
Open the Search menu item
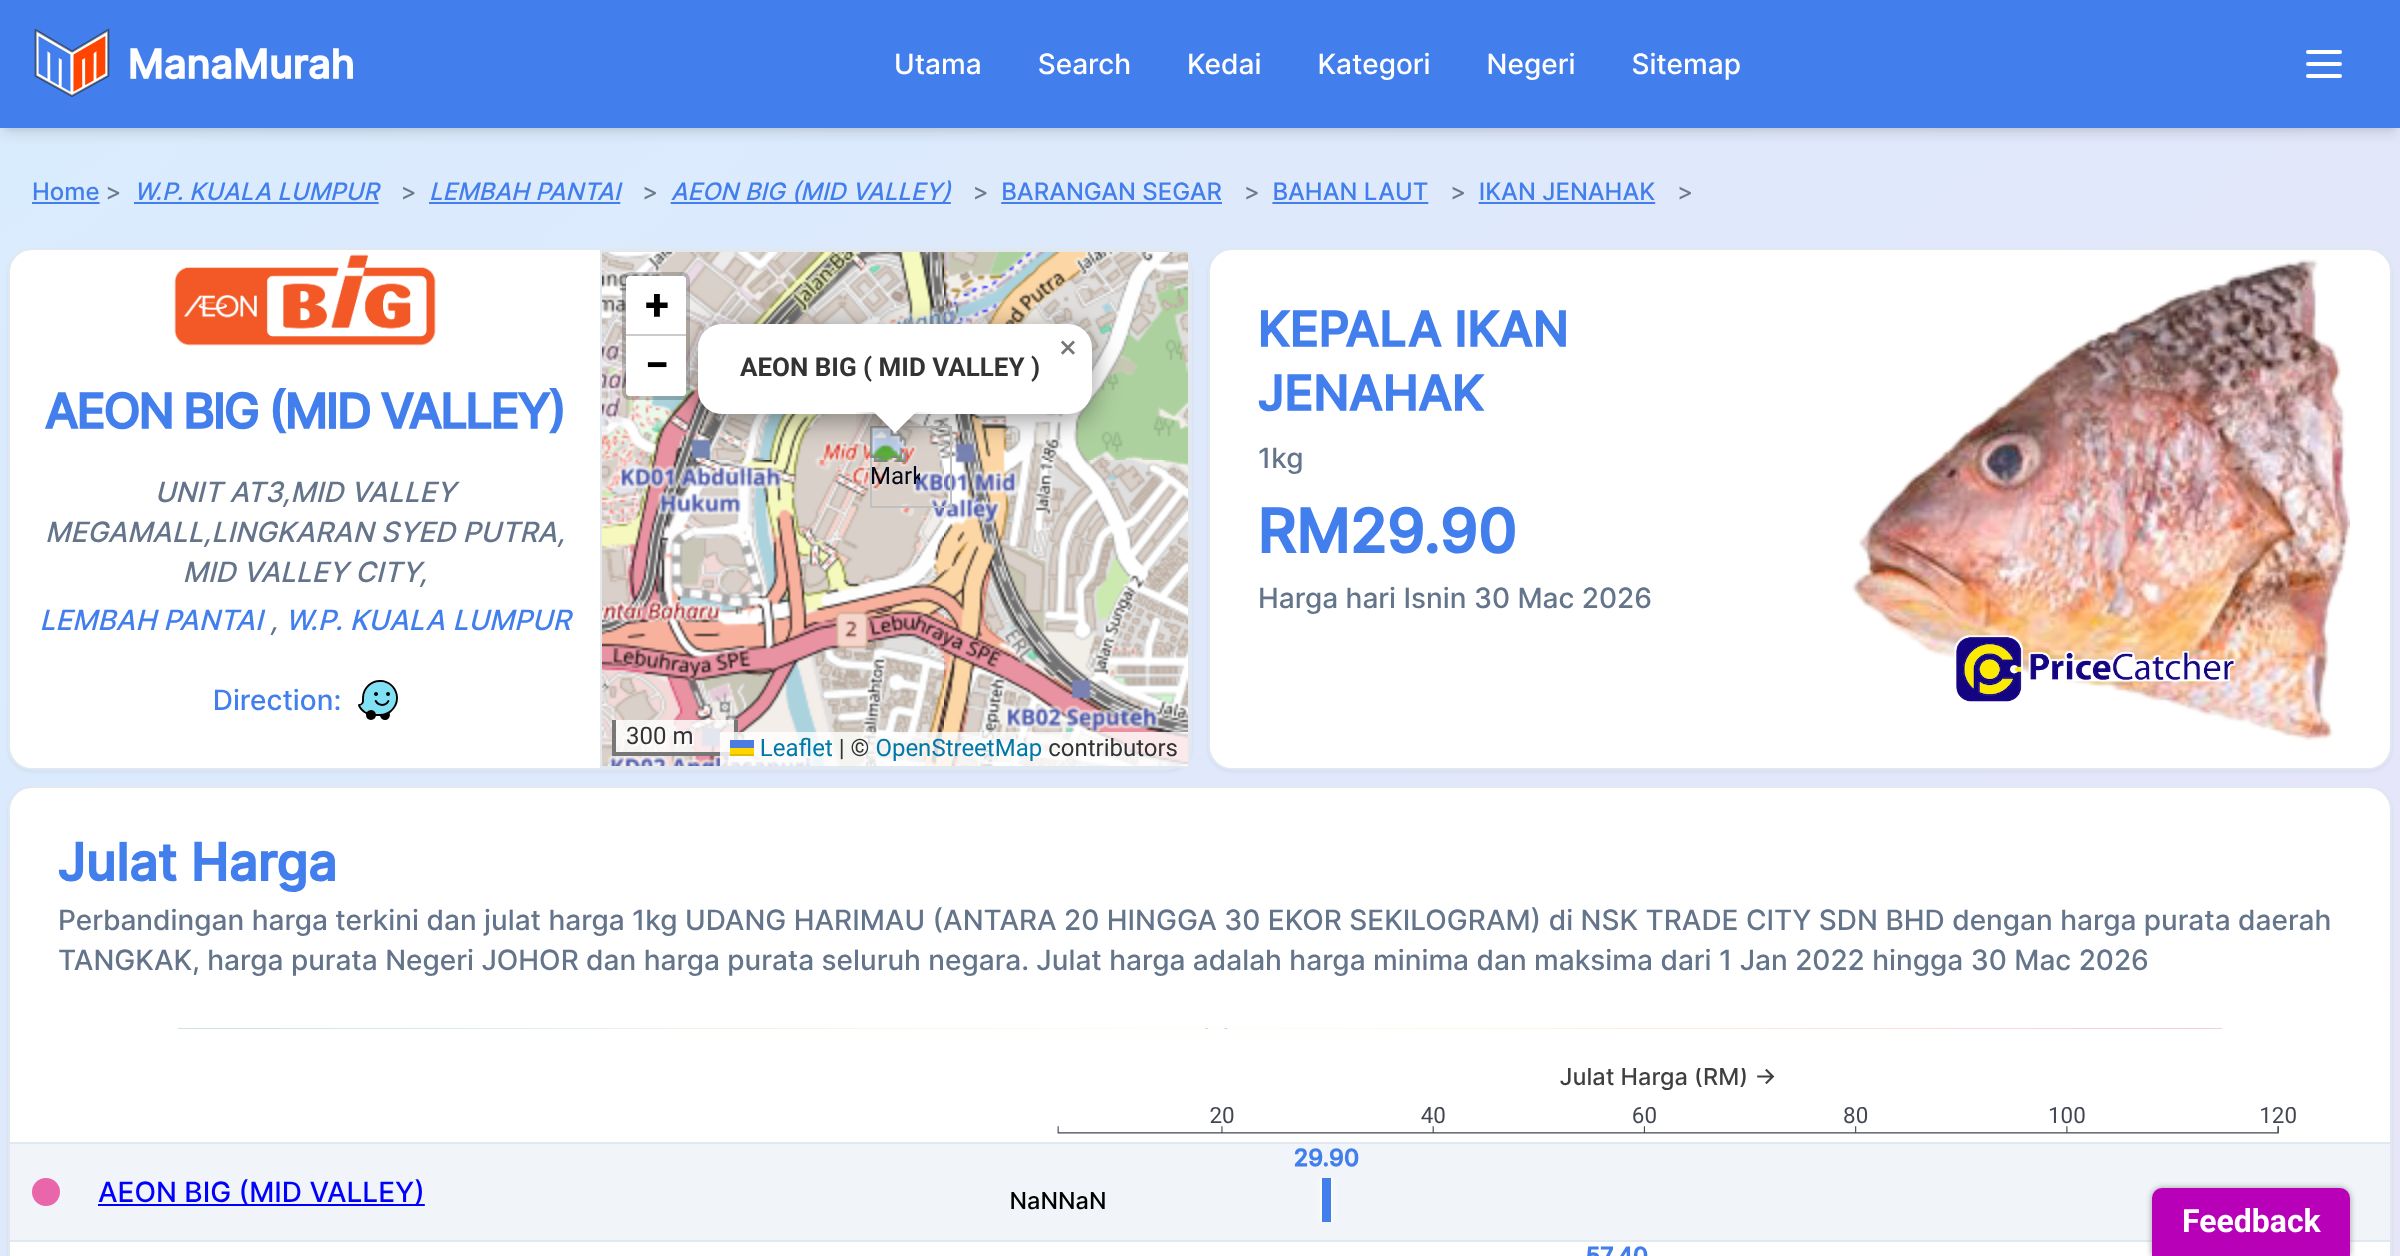1083,64
